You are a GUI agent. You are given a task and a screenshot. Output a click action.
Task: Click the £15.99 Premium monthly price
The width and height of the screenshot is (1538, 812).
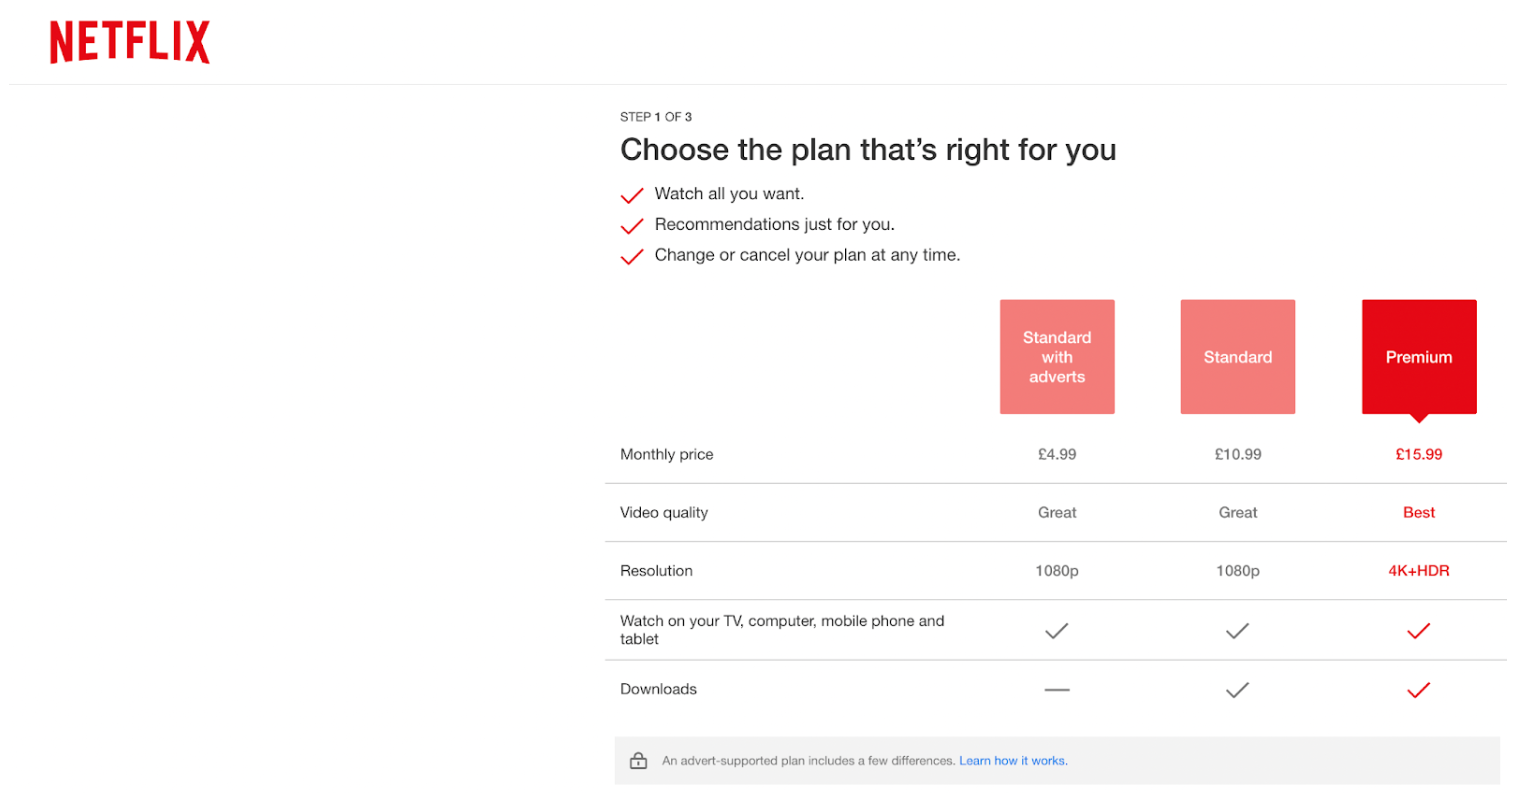point(1418,454)
